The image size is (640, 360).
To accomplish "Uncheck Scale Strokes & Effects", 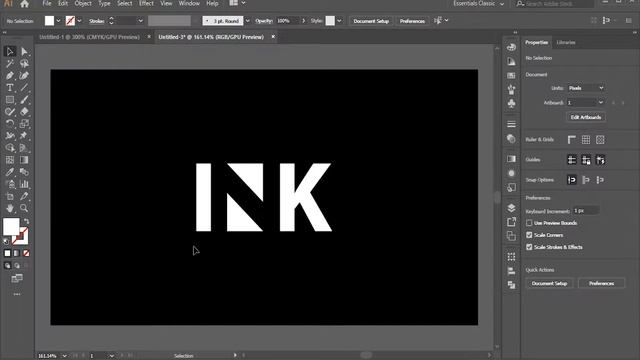I will (x=529, y=247).
